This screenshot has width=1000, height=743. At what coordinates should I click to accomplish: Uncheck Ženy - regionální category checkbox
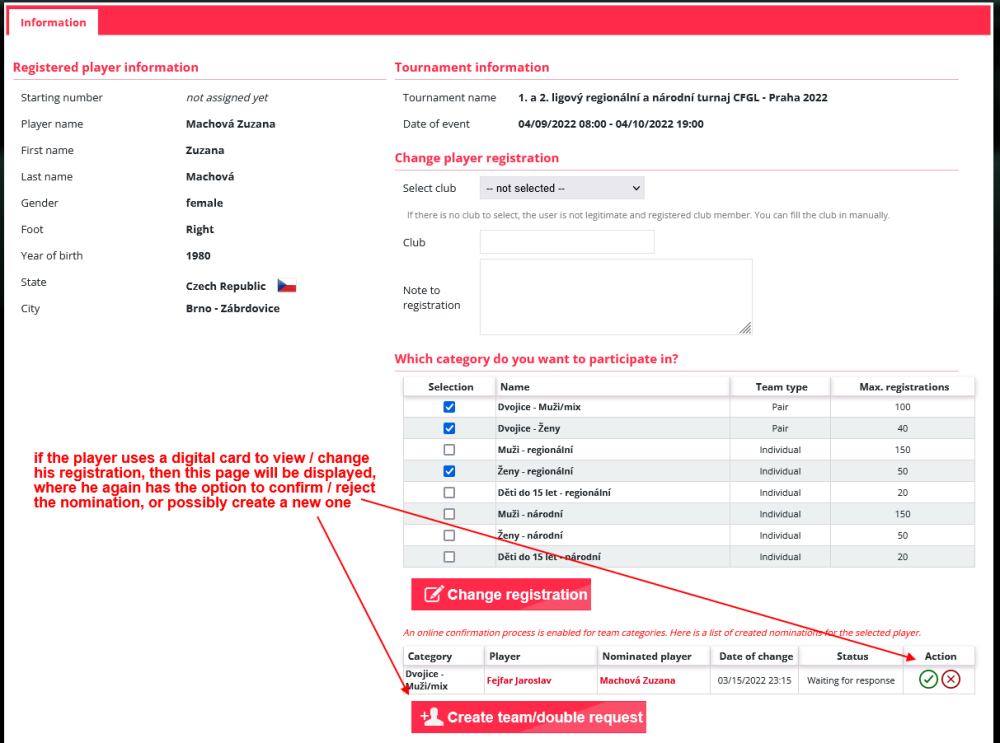[x=449, y=471]
